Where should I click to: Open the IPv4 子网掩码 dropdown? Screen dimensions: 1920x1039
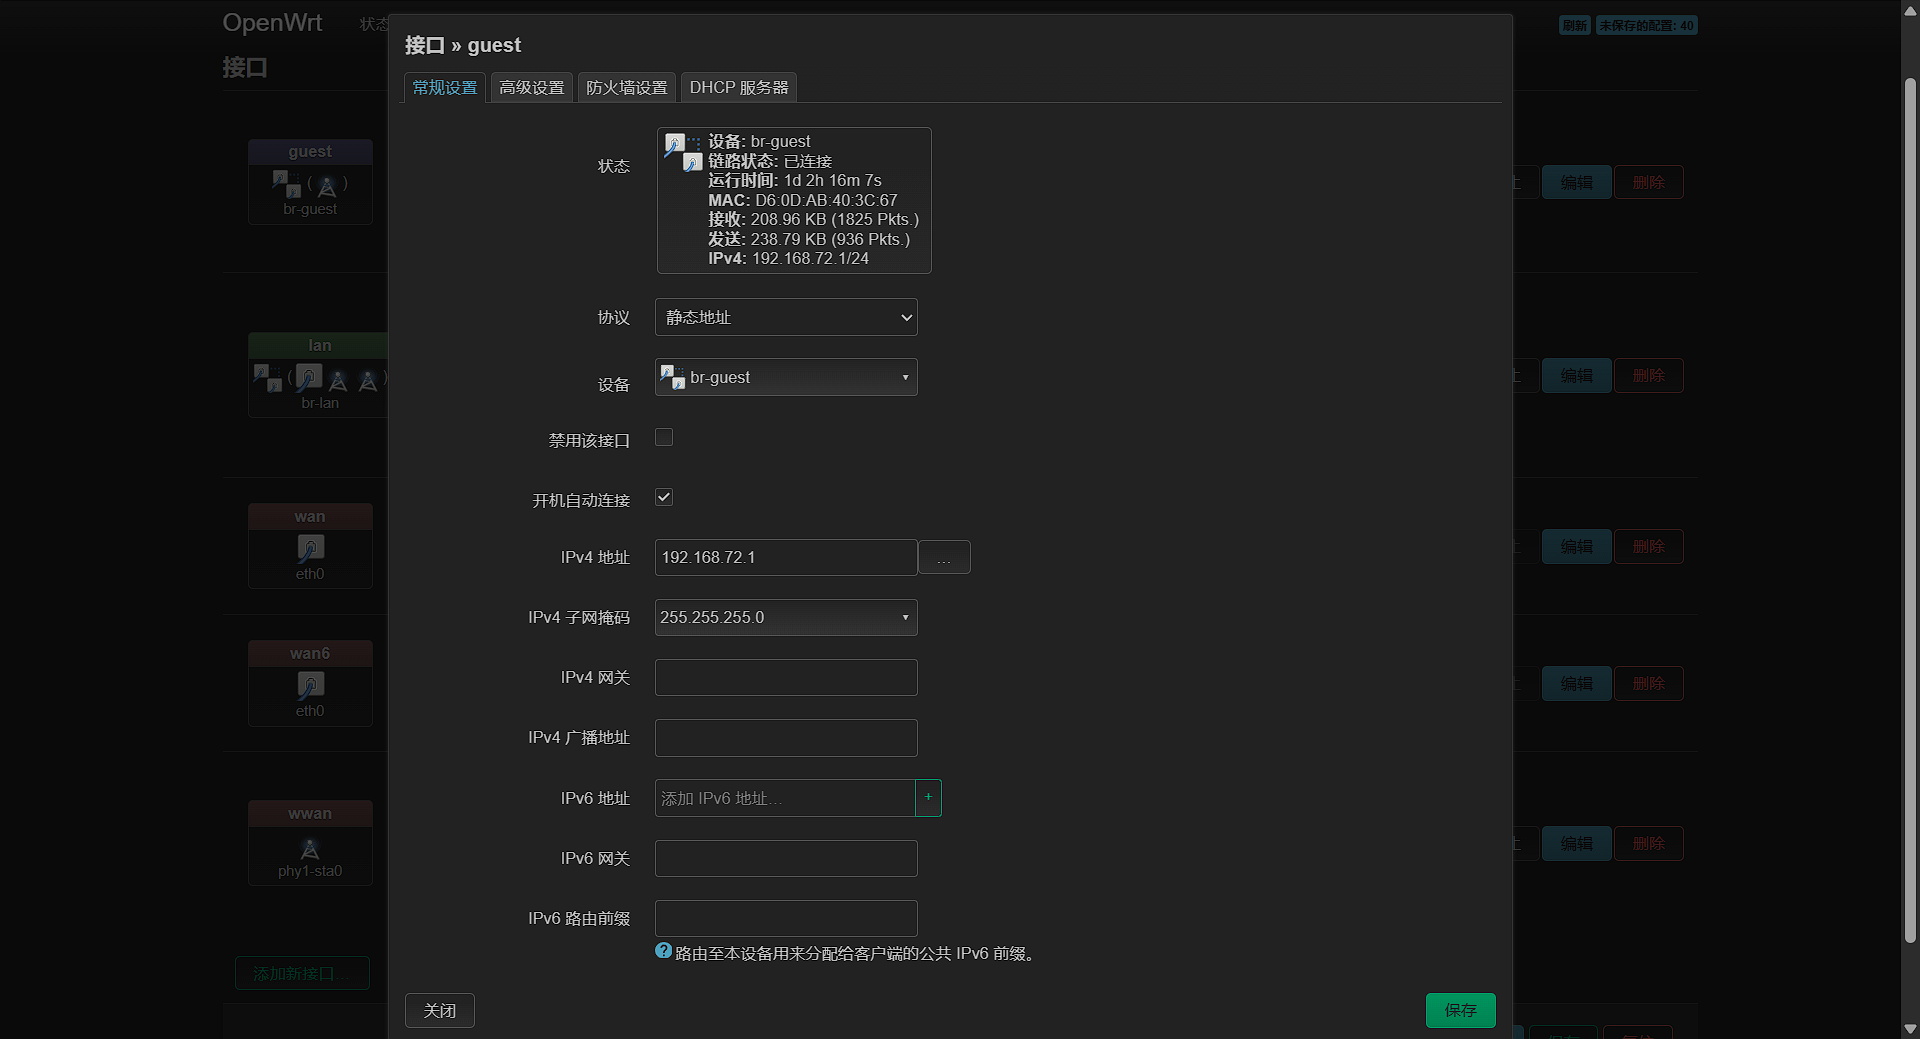tap(786, 618)
